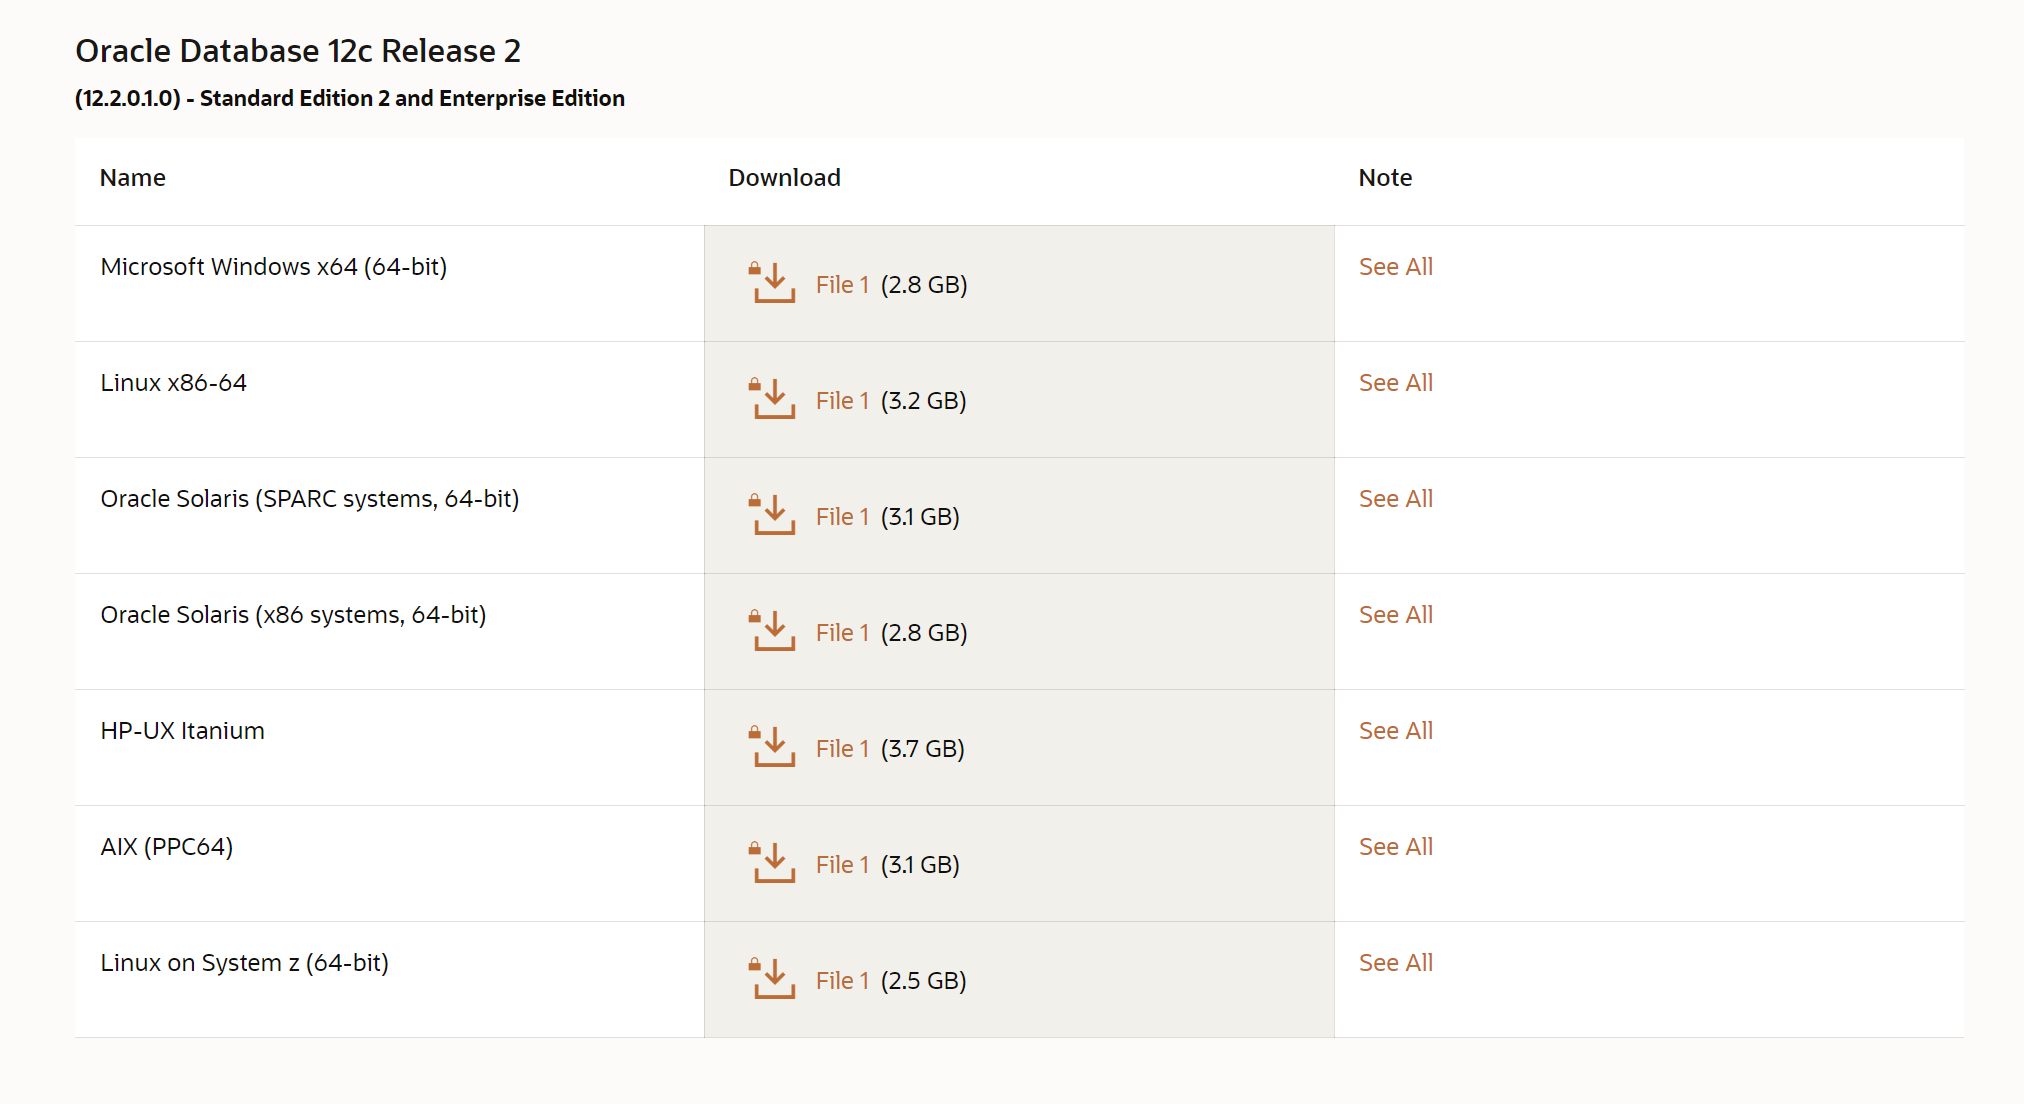Open File 1 link for Microsoft Windows x64
2024x1104 pixels.
[x=842, y=285]
